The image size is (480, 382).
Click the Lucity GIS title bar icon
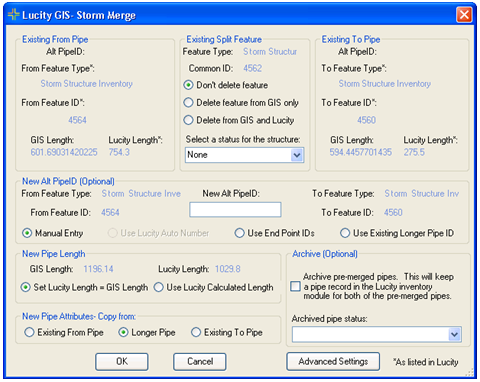click(13, 15)
